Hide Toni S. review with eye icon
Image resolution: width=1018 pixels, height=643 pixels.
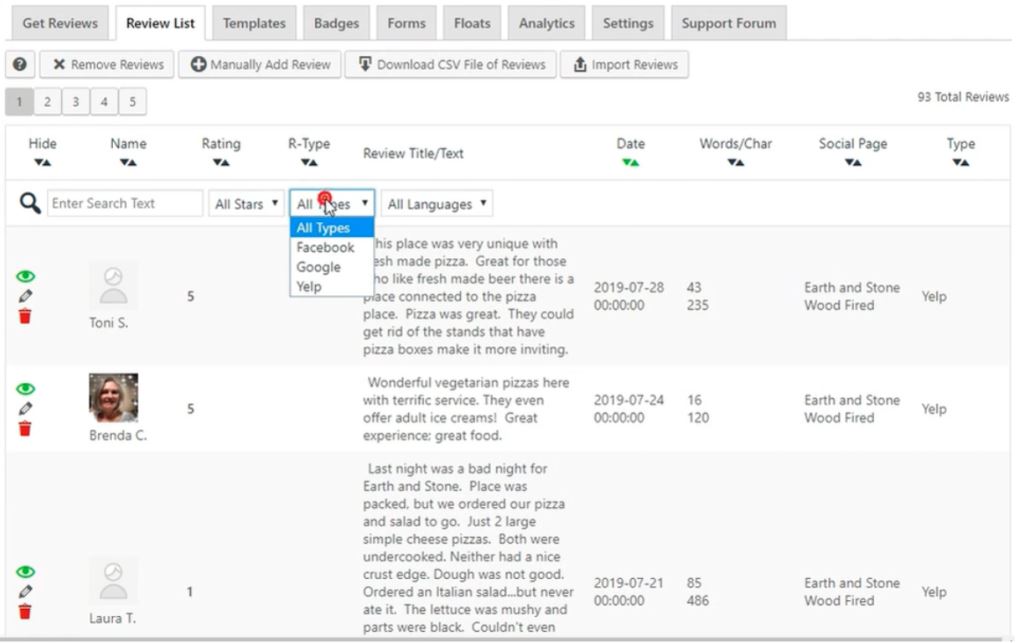coord(25,277)
